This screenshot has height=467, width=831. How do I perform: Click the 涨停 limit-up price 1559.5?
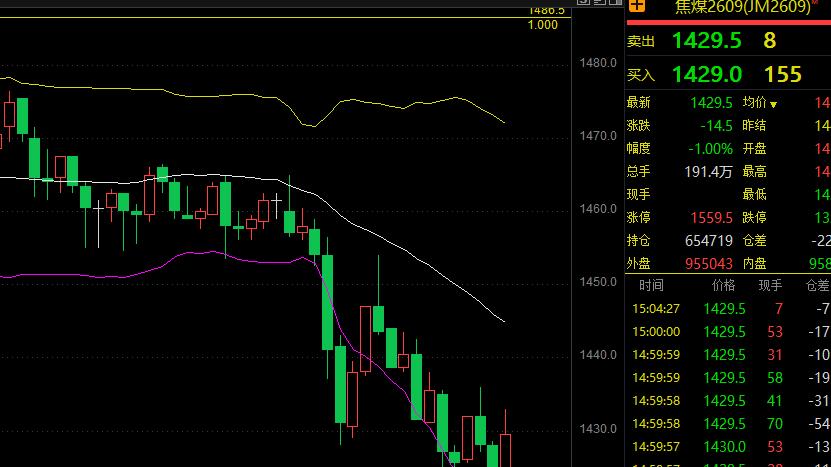click(711, 218)
